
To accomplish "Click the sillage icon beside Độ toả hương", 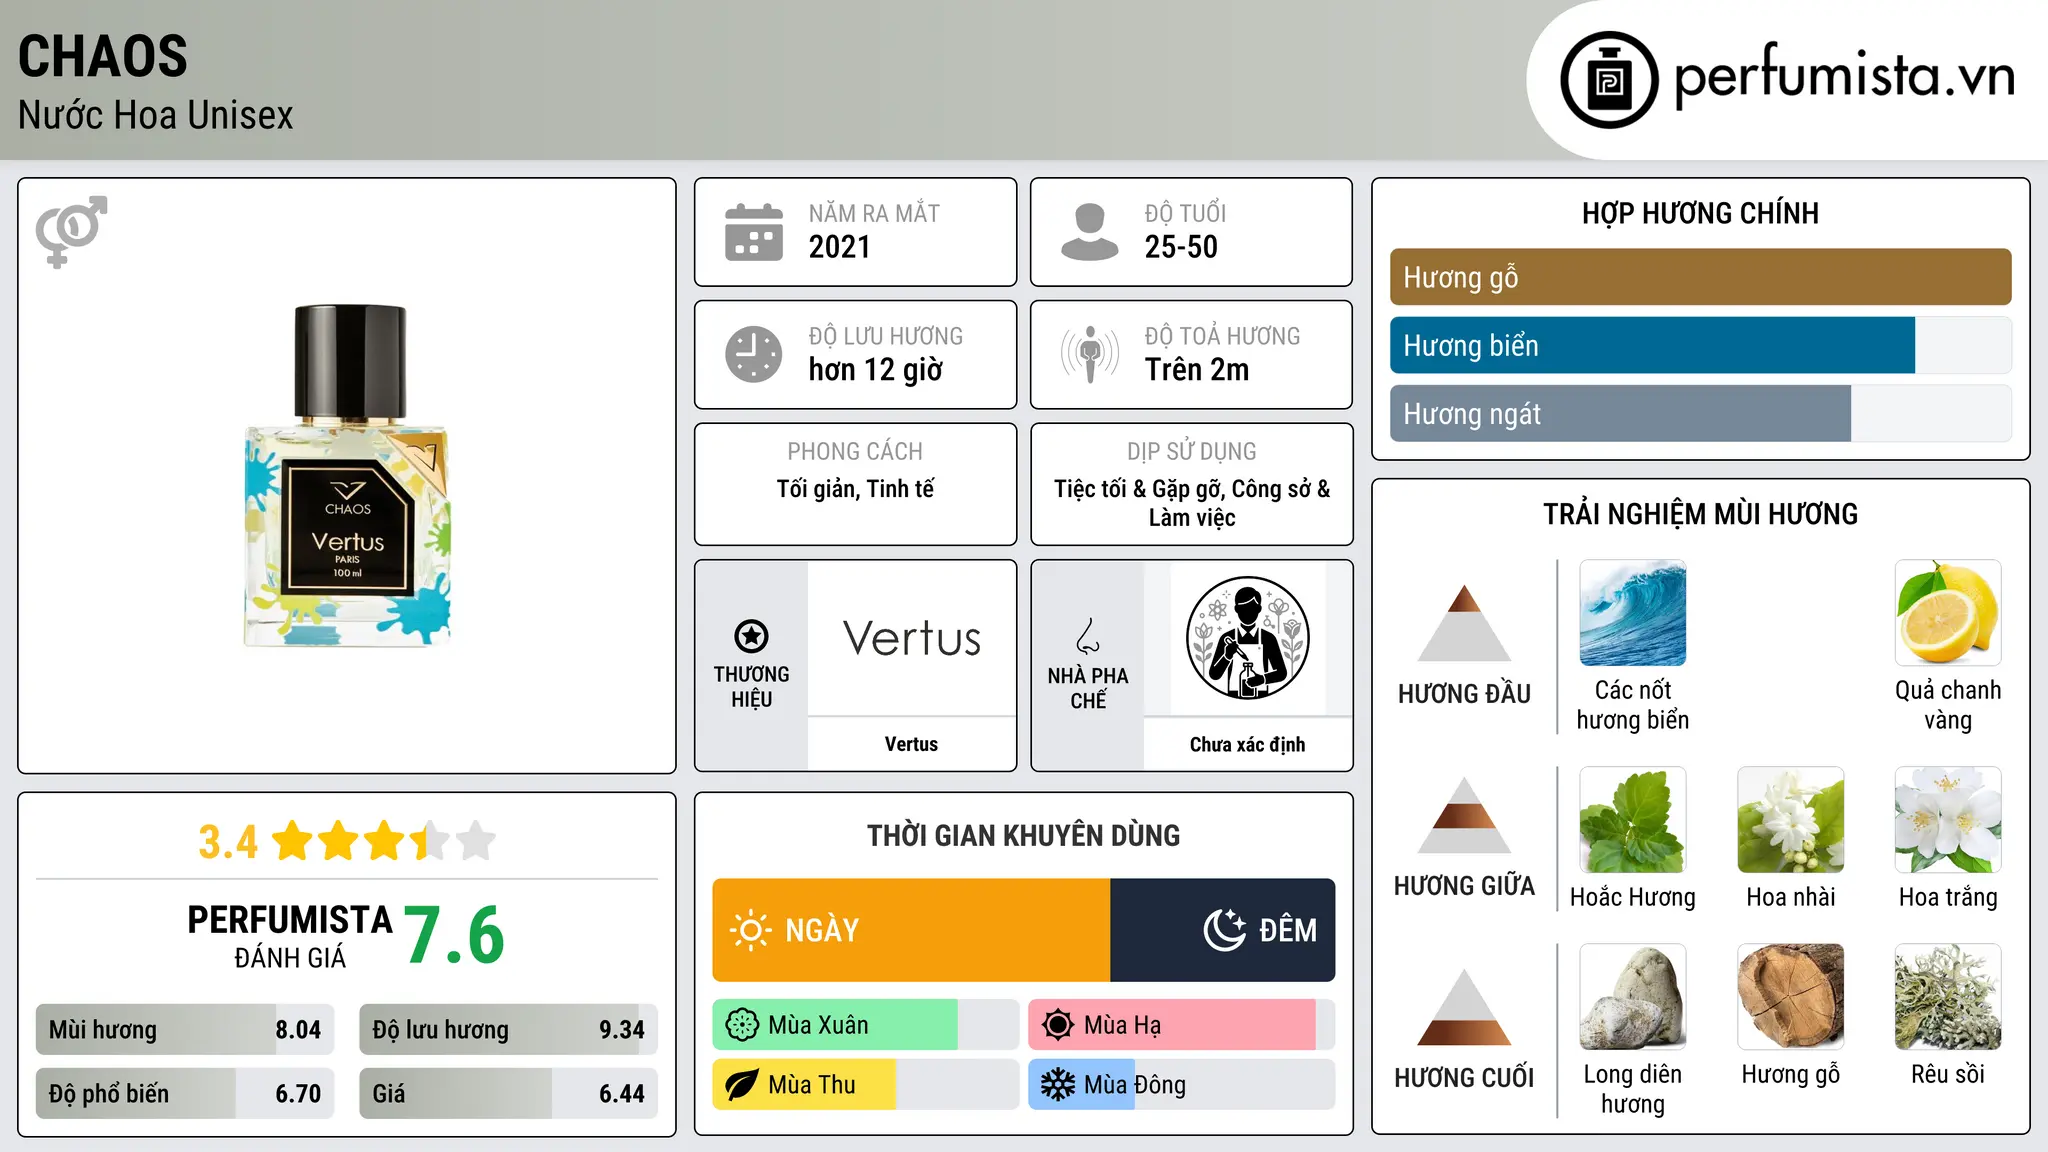I will pos(1090,354).
